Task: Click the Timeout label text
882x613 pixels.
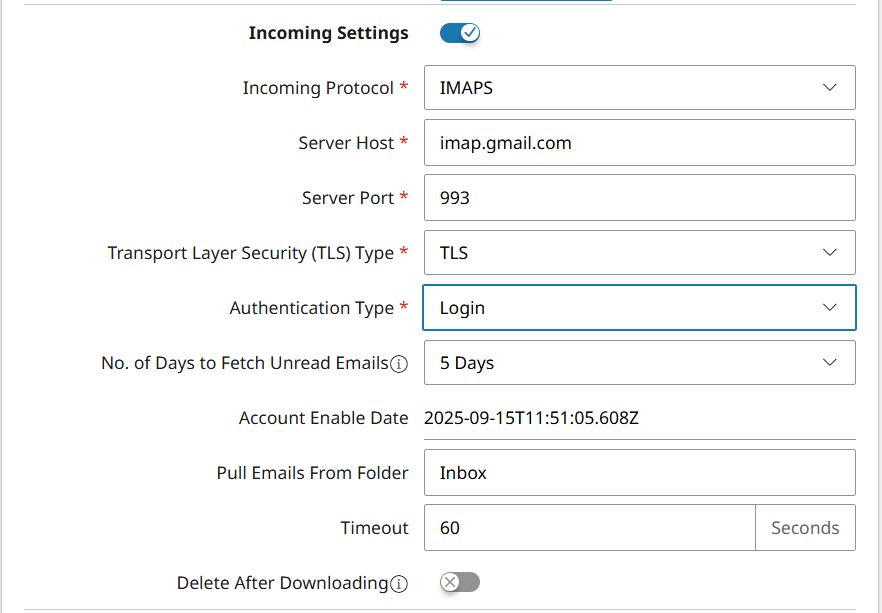Action: 374,528
